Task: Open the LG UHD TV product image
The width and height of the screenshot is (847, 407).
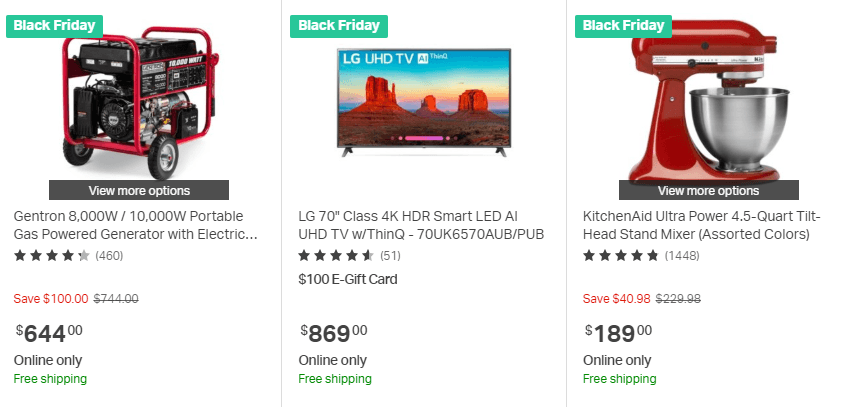Action: pyautogui.click(x=423, y=100)
